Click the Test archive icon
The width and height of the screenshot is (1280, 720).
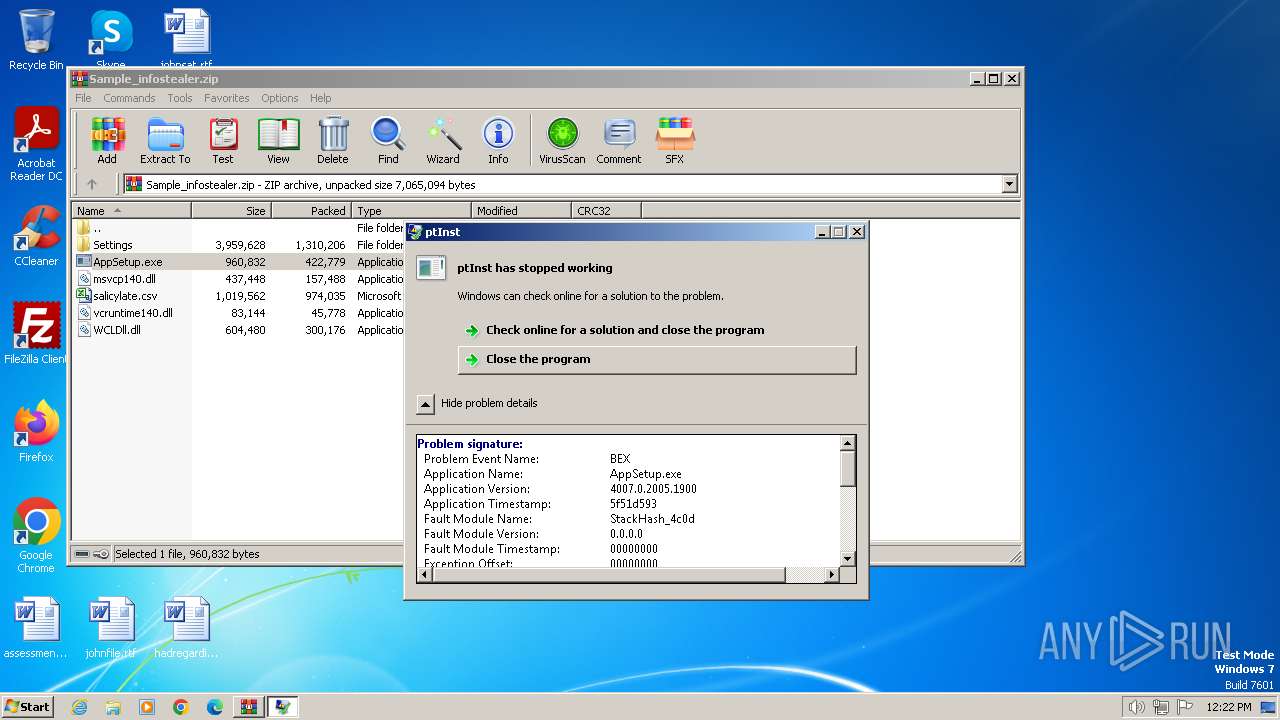223,141
